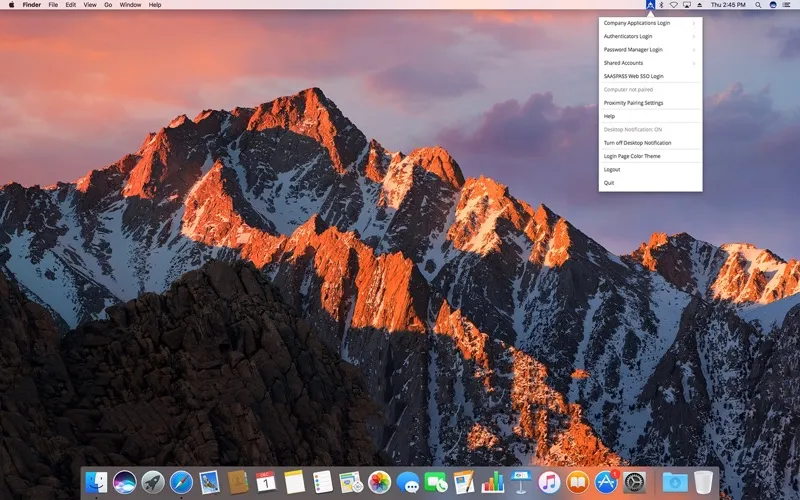This screenshot has width=800, height=500.
Task: Click the SAASPASS icon in menu bar
Action: pyautogui.click(x=650, y=5)
